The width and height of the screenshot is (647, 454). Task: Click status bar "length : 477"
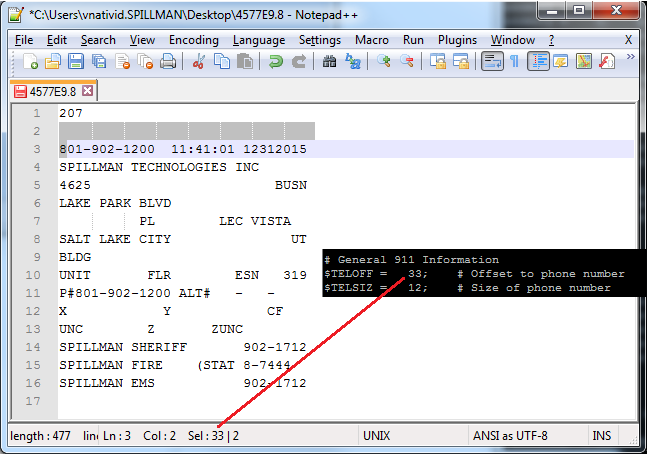pos(40,436)
